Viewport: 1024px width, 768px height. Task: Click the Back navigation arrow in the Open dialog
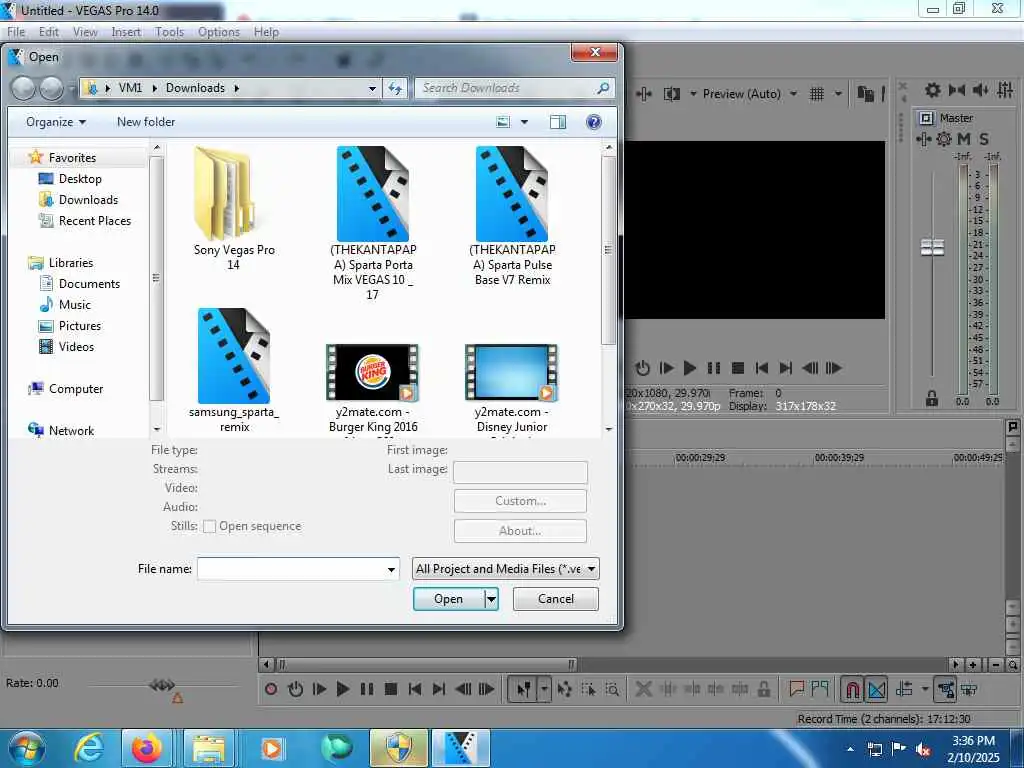(x=23, y=88)
